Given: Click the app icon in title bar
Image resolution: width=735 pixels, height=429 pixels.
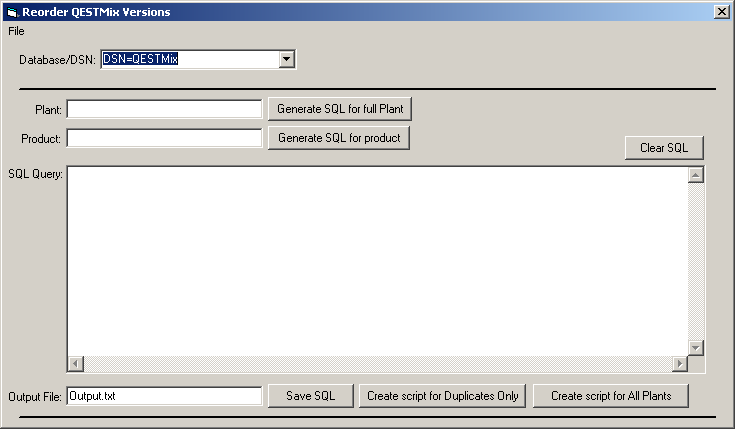Looking at the screenshot, I should pos(11,12).
